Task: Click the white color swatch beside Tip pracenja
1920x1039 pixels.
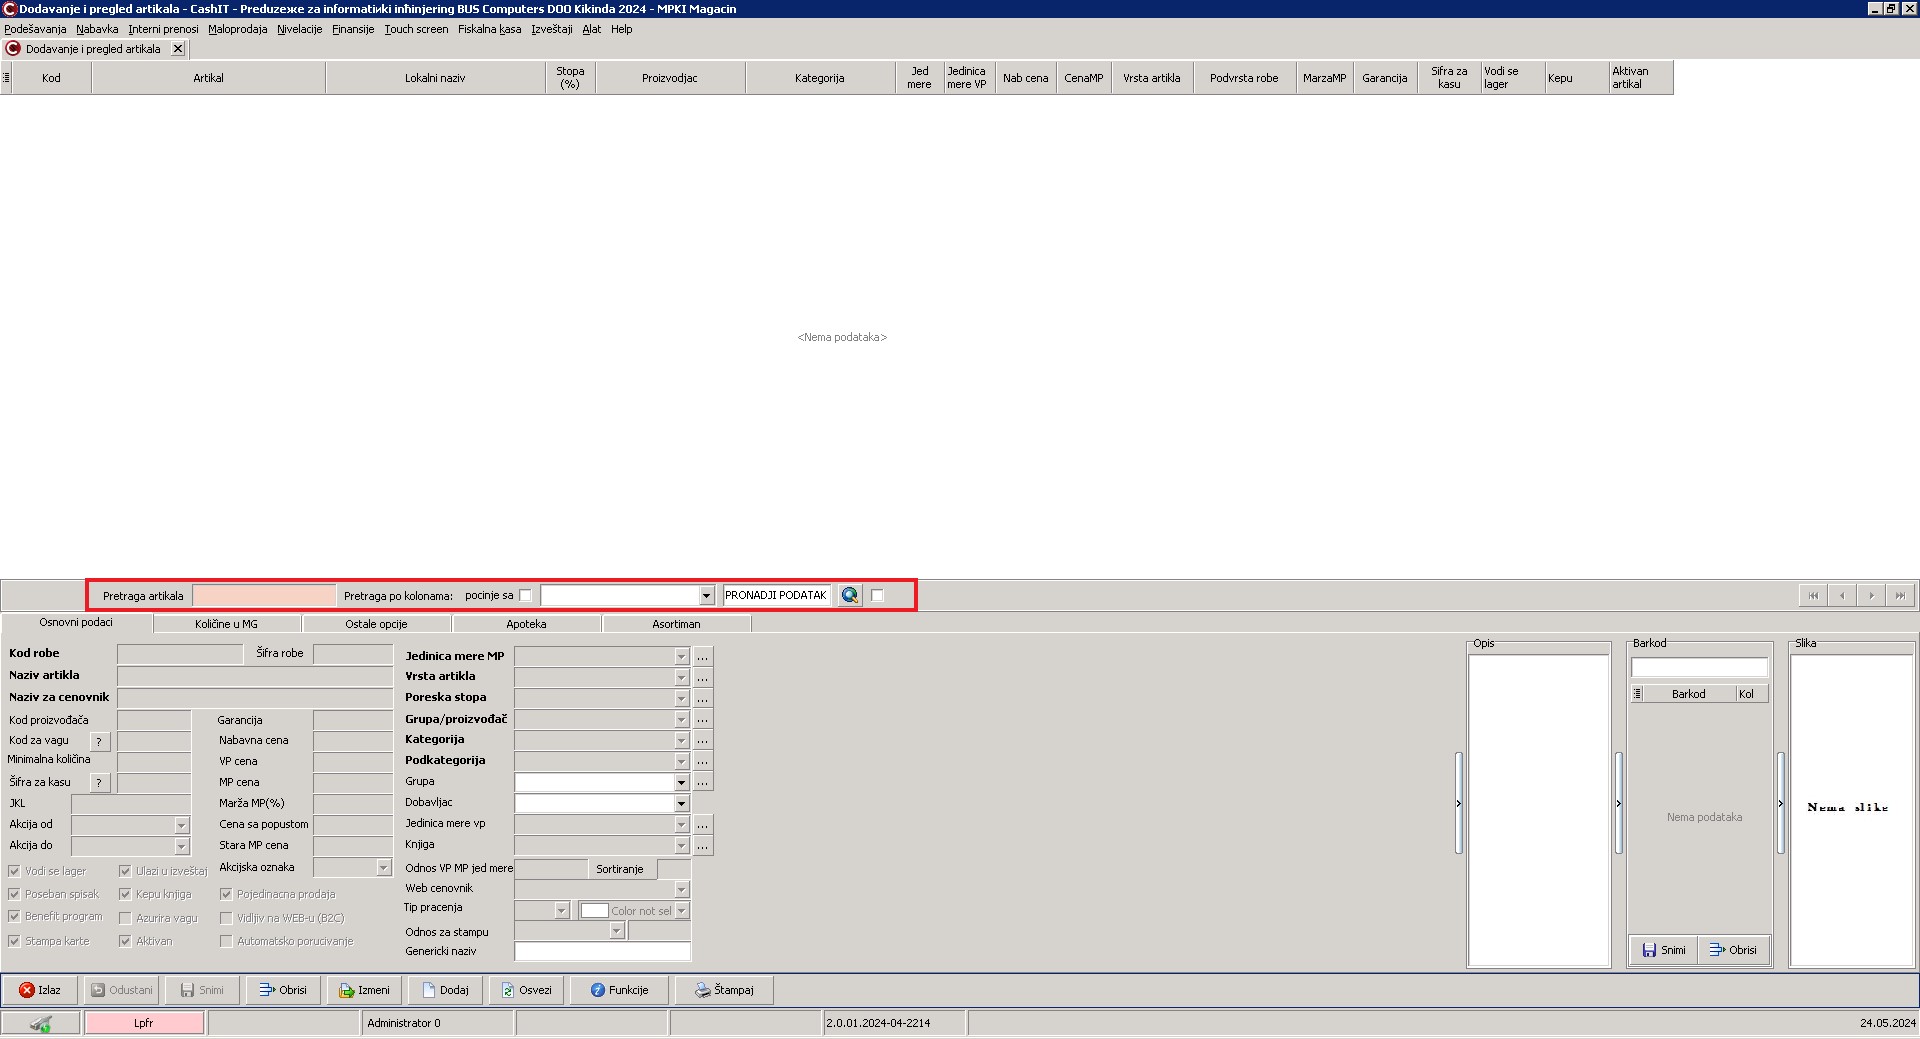Action: [x=595, y=911]
